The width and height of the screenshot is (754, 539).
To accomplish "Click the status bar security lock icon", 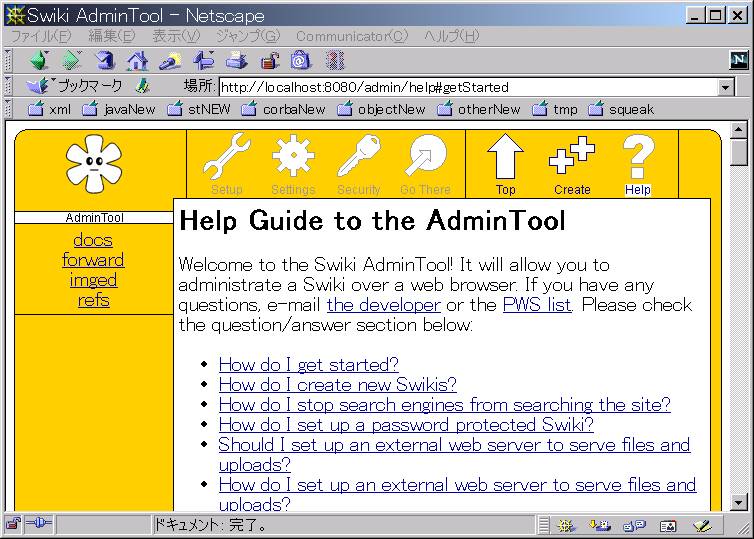I will [x=13, y=524].
